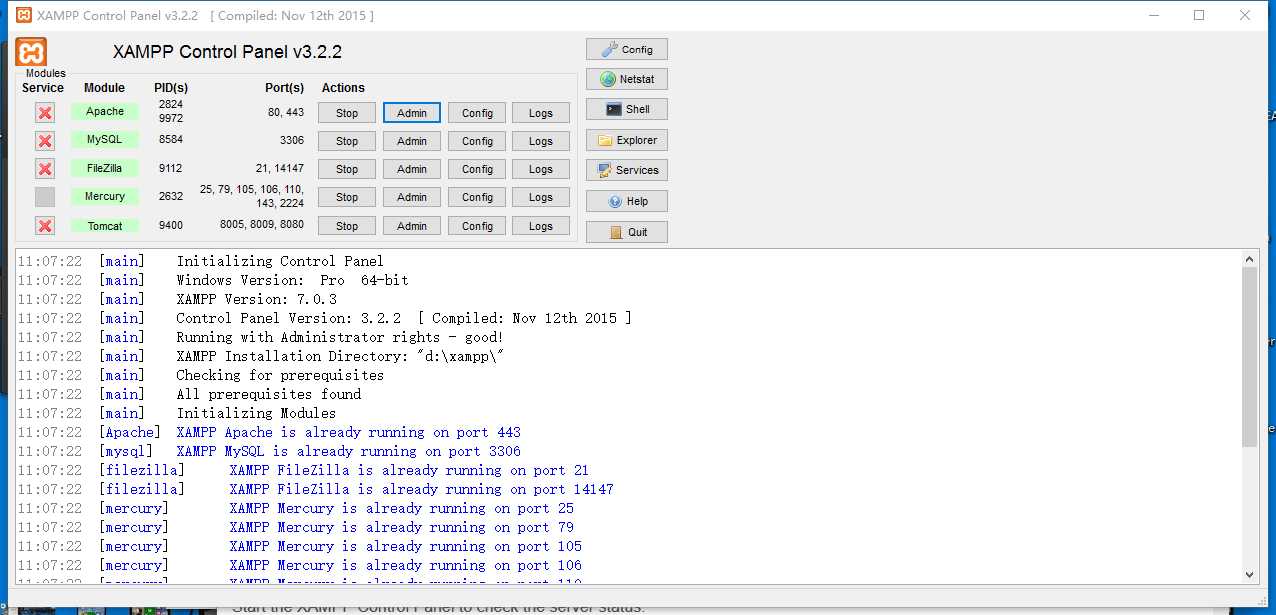Toggle the Mercury service checkbox
The width and height of the screenshot is (1276, 615).
pos(45,197)
